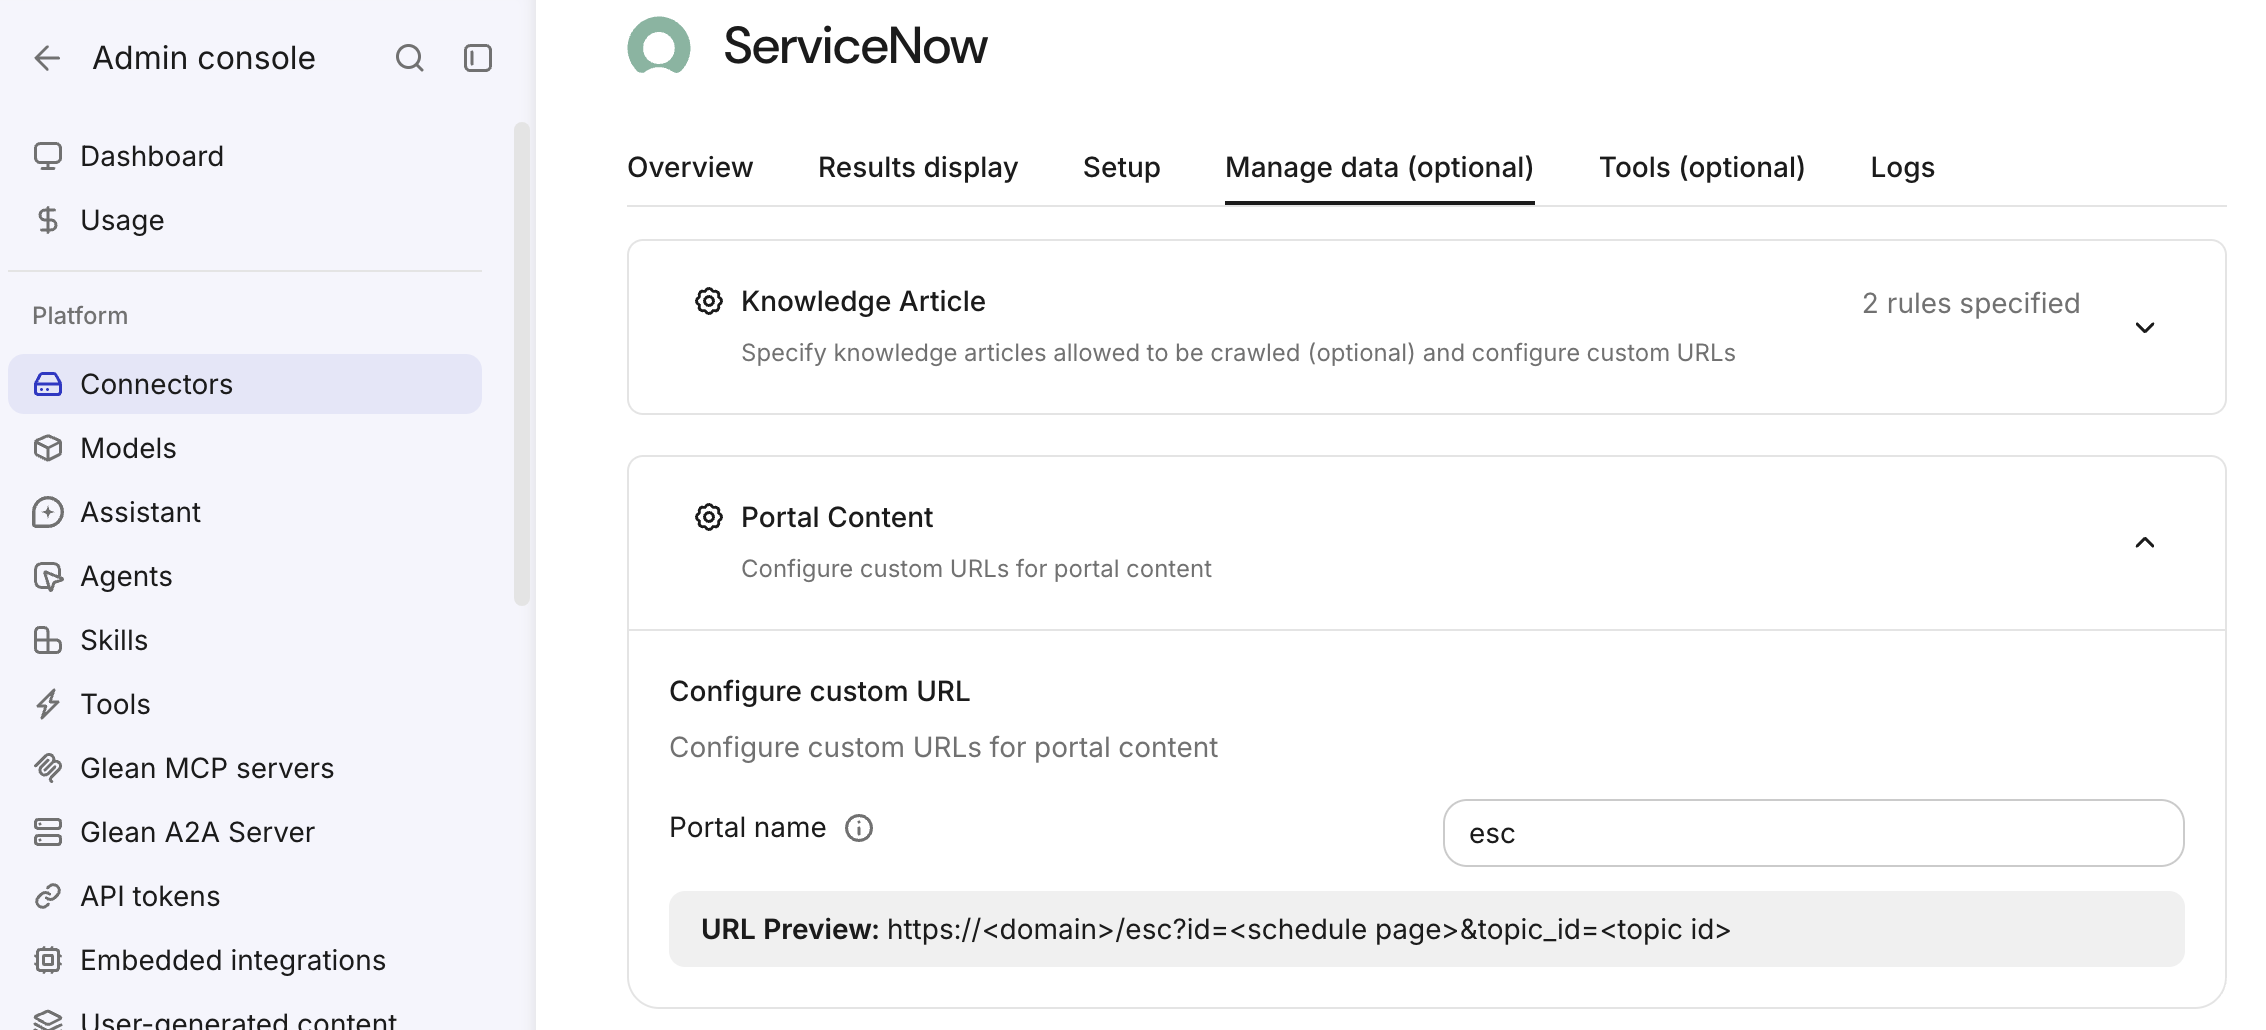Go to the Logs tab
Viewport: 2266px width, 1030px height.
coord(1903,167)
